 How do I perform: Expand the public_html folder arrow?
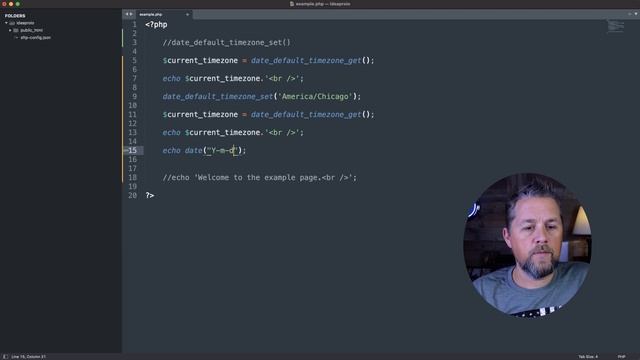tap(10, 30)
